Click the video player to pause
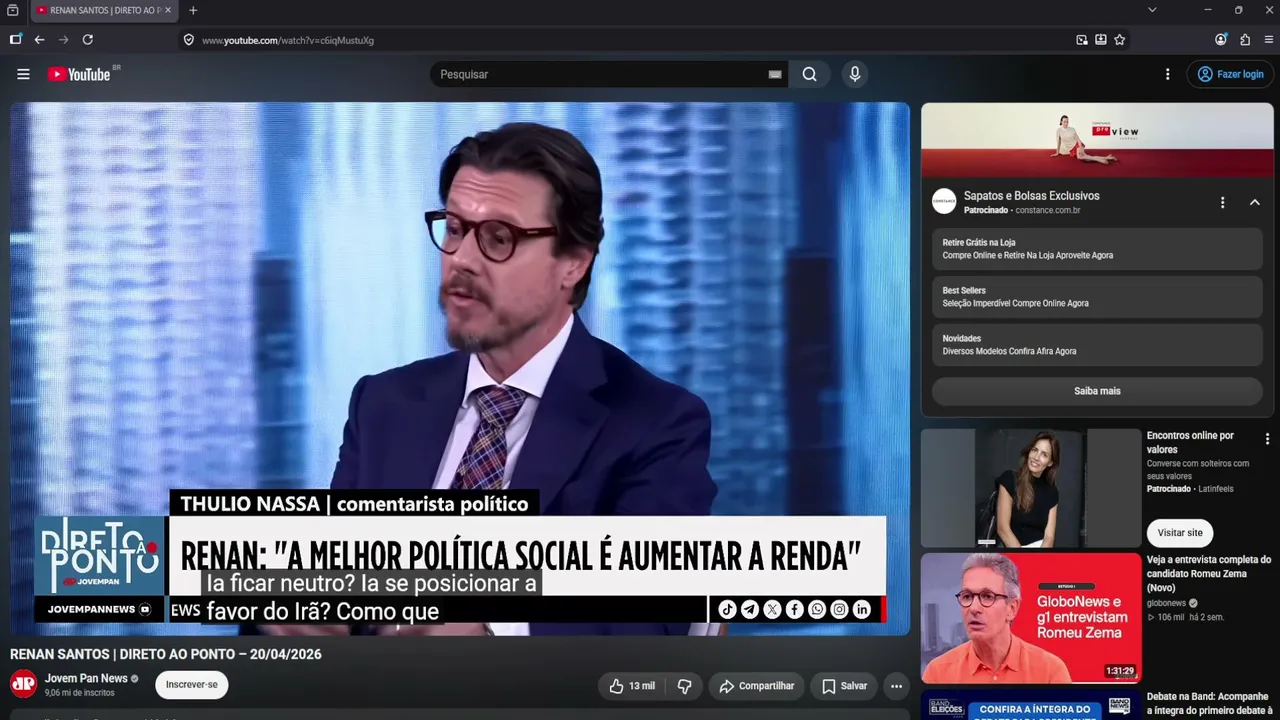This screenshot has height=720, width=1280. tap(460, 368)
